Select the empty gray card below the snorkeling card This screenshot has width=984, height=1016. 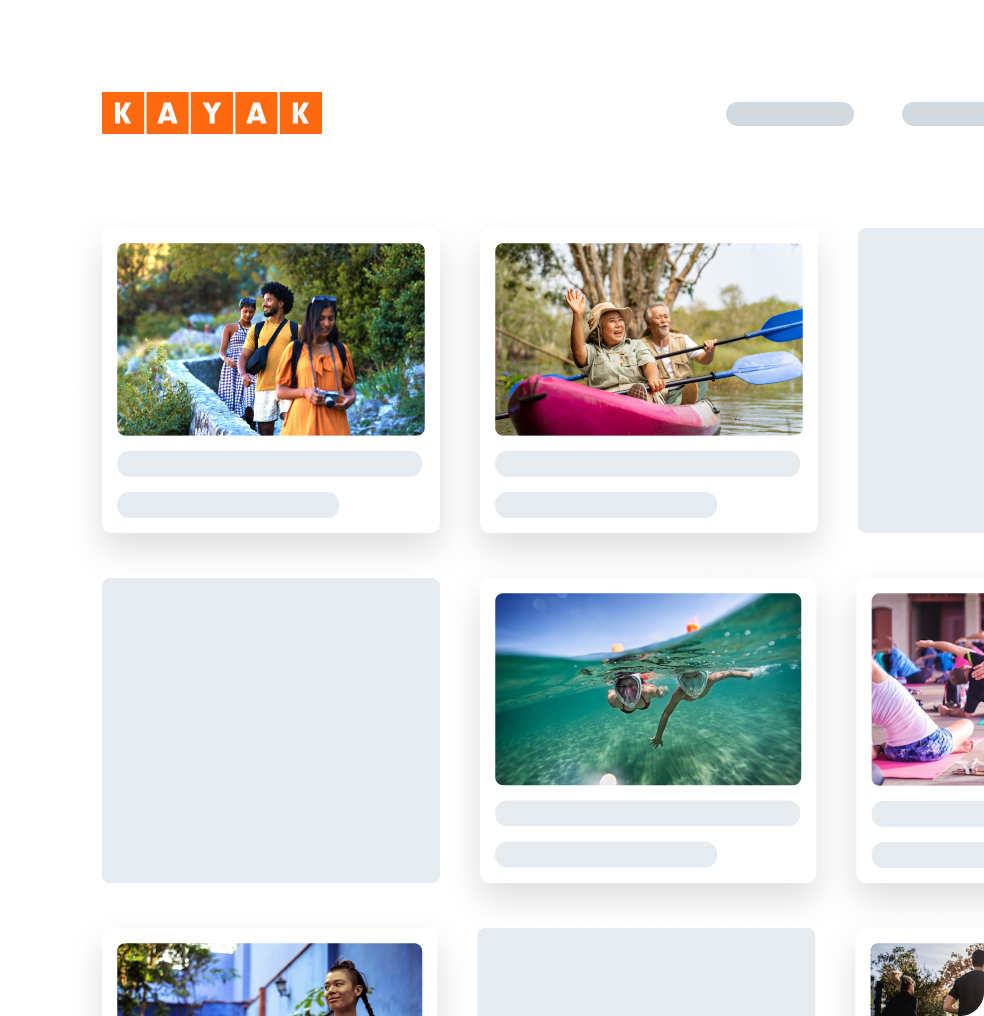[646, 972]
